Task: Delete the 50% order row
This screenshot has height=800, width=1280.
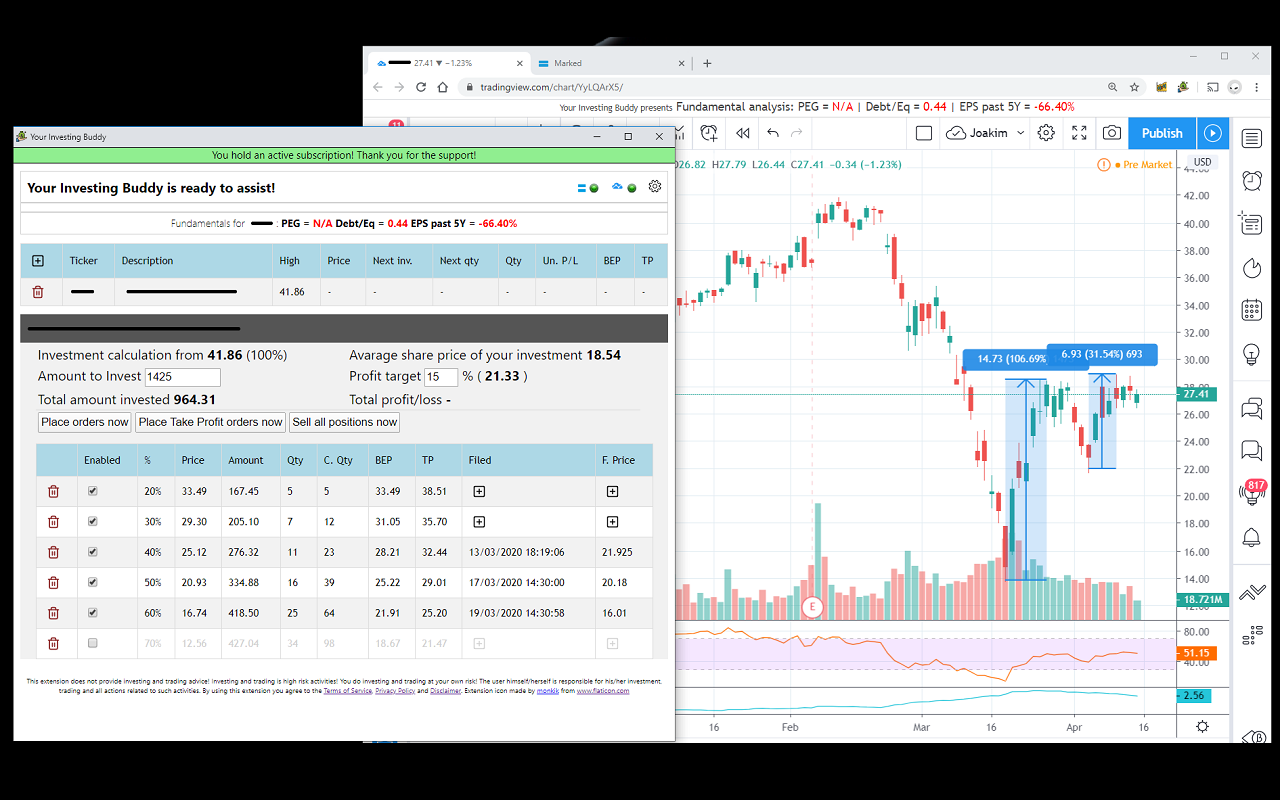Action: tap(54, 583)
